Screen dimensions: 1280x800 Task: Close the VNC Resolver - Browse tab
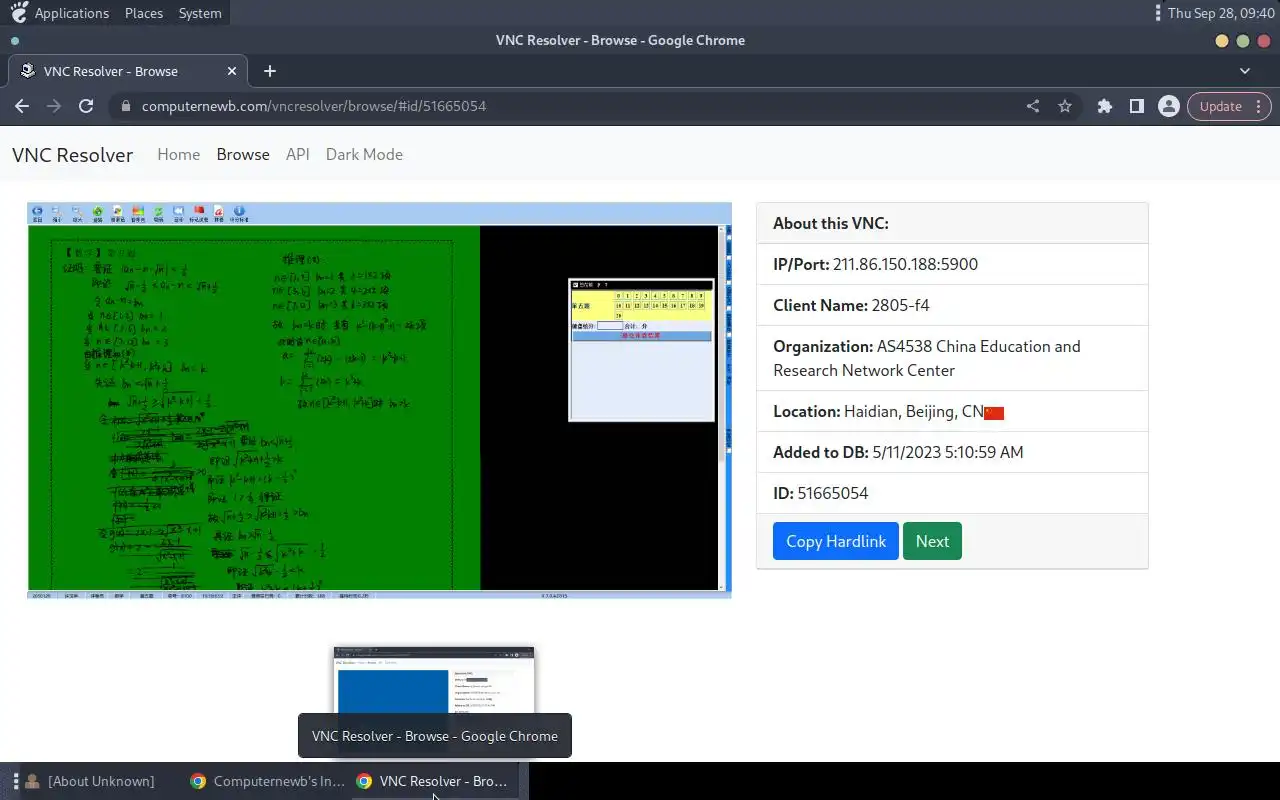coord(232,71)
